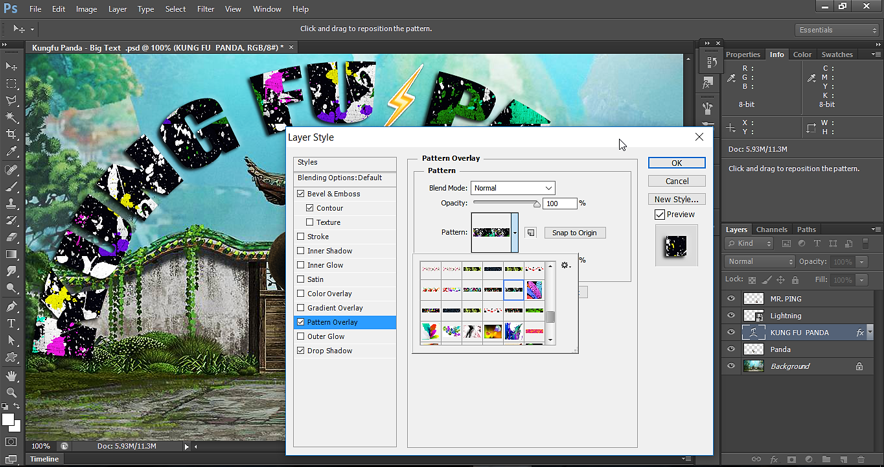The height and width of the screenshot is (467, 885).
Task: Hide the Lightning layer
Action: point(731,316)
